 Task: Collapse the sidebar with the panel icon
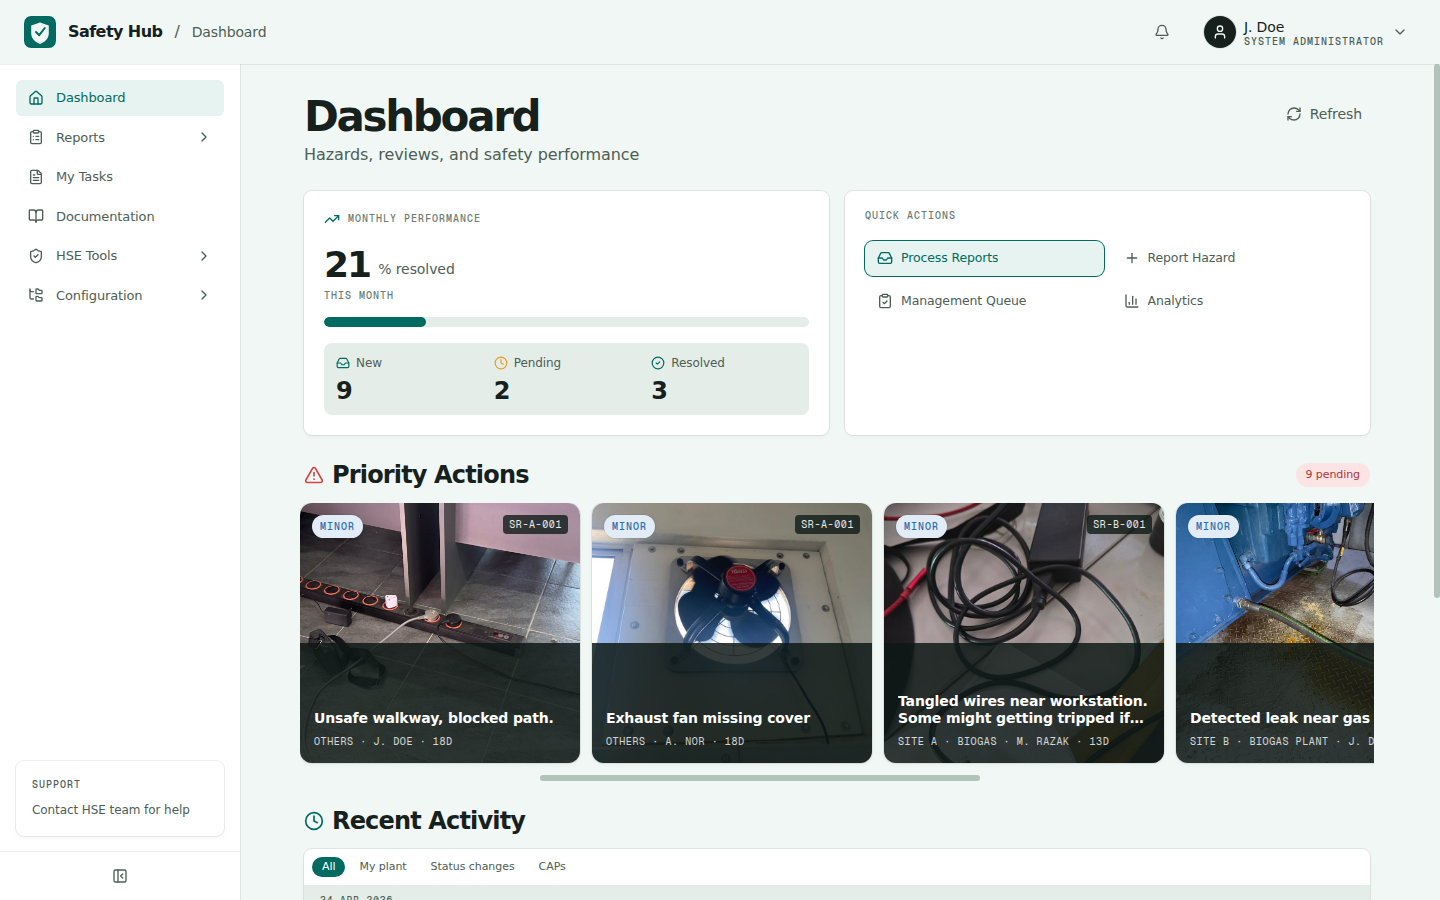pos(120,876)
